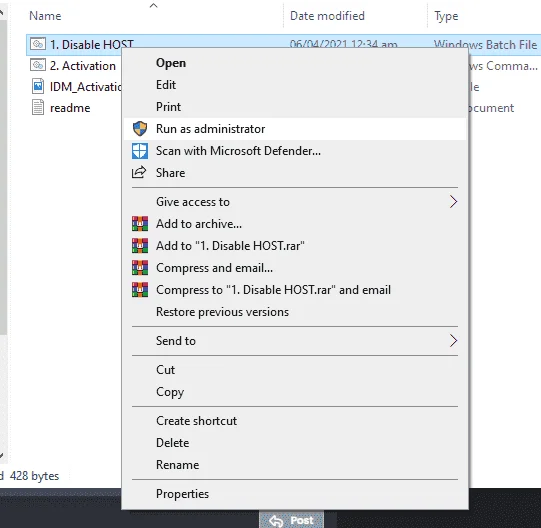Click the WinRAR icon beside Add to archive
Viewport: 541px width, 528px height.
(140, 224)
